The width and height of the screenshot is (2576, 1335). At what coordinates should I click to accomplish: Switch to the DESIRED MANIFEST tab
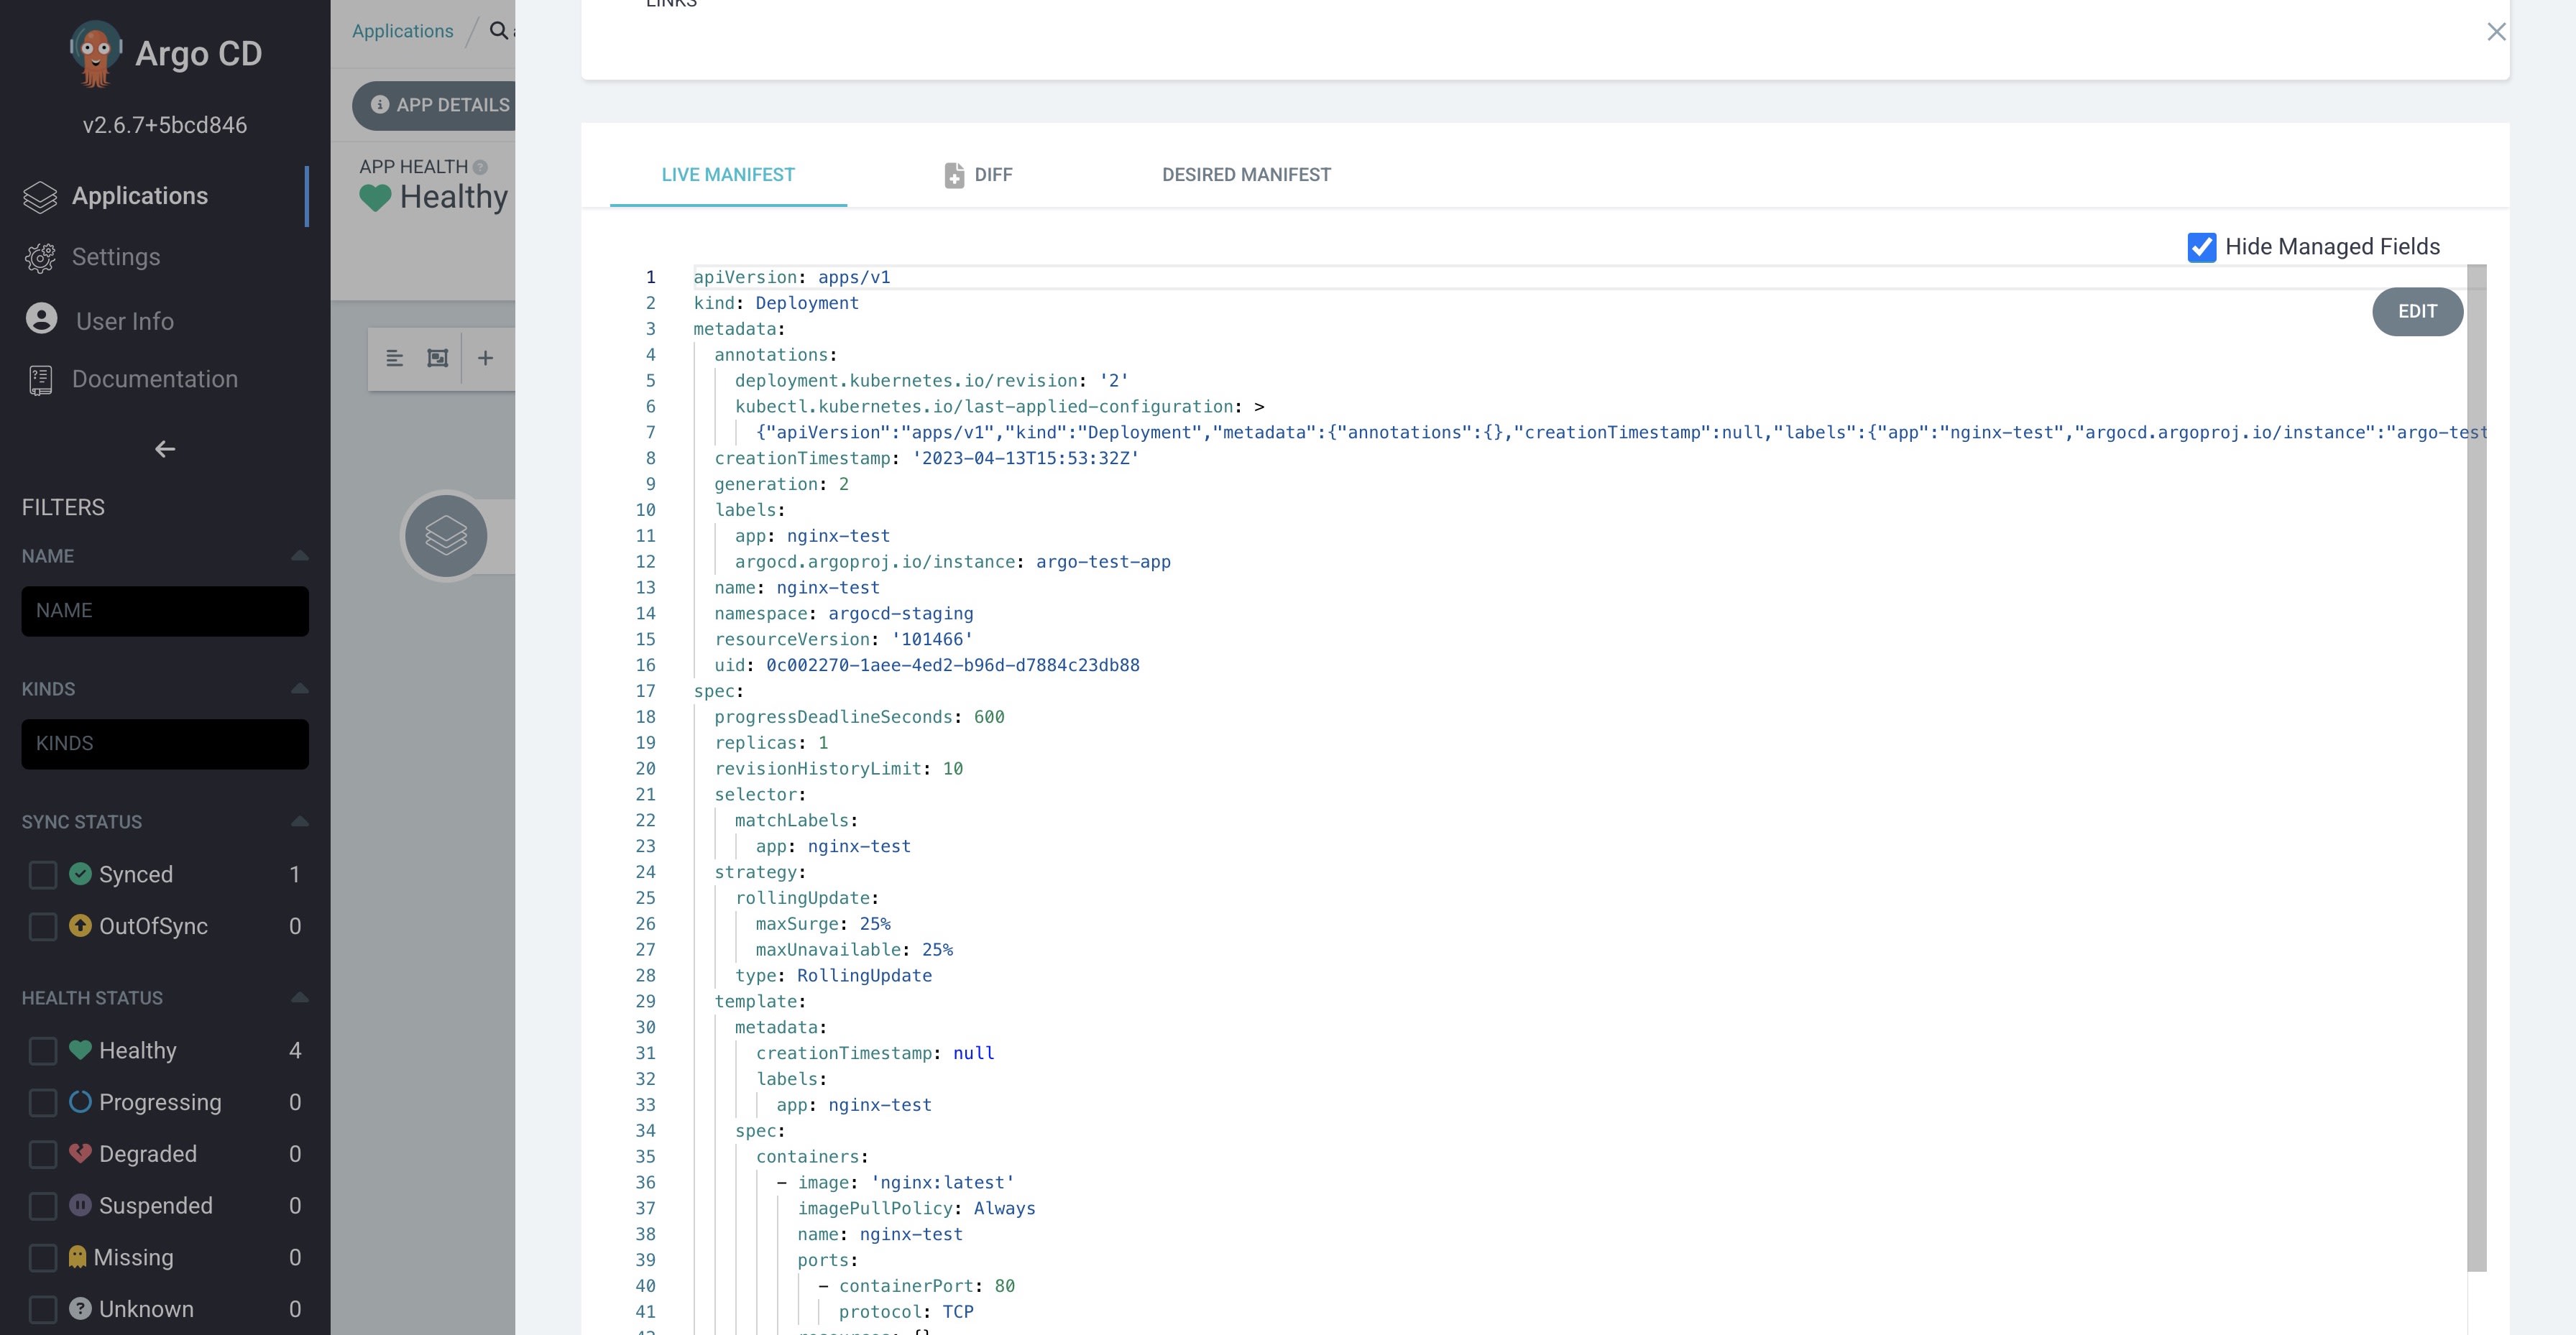1246,175
